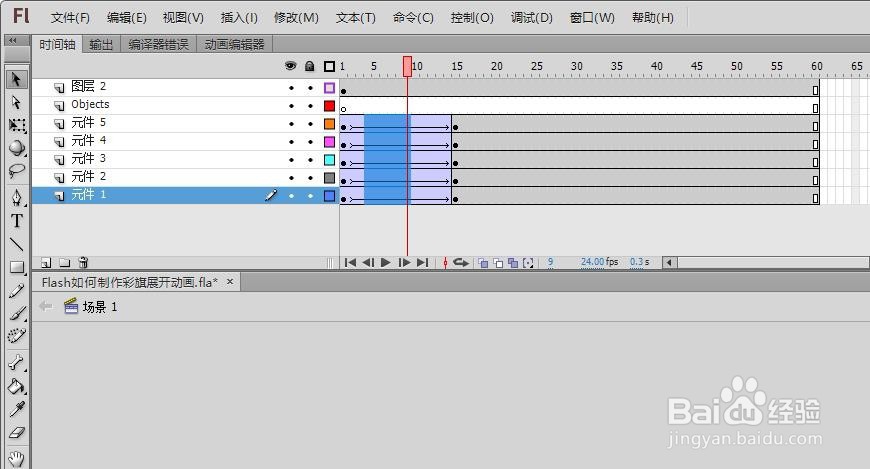Viewport: 870px width, 469px height.
Task: Toggle outlines for all layers header
Action: pyautogui.click(x=330, y=67)
